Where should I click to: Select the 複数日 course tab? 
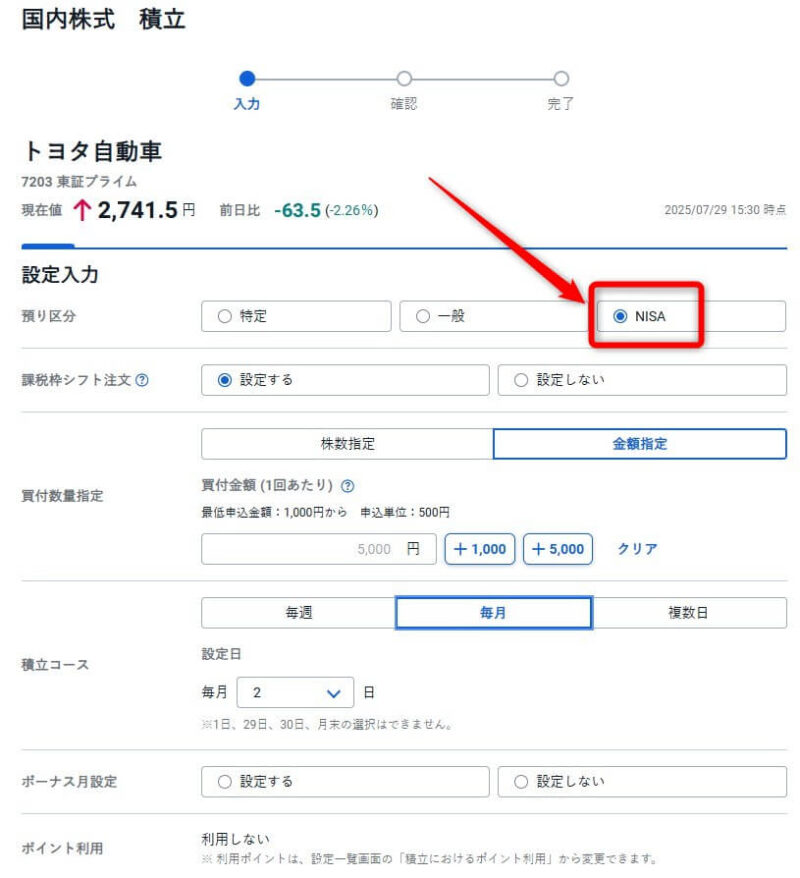pyautogui.click(x=689, y=613)
